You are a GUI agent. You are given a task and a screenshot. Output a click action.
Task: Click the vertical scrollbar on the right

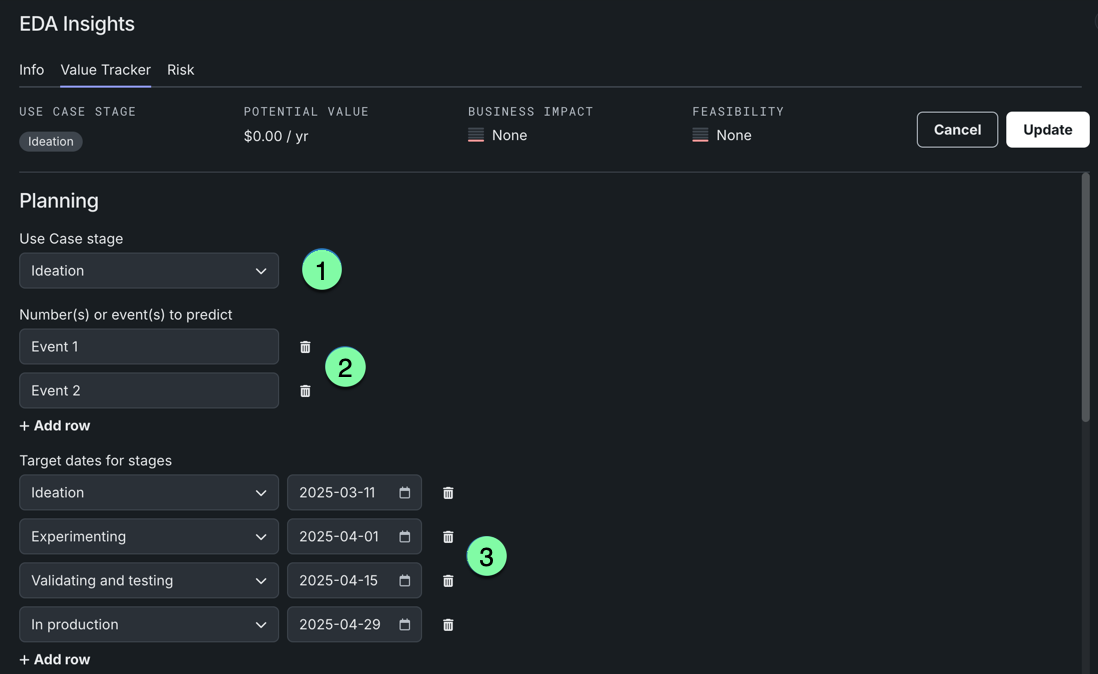pyautogui.click(x=1085, y=300)
